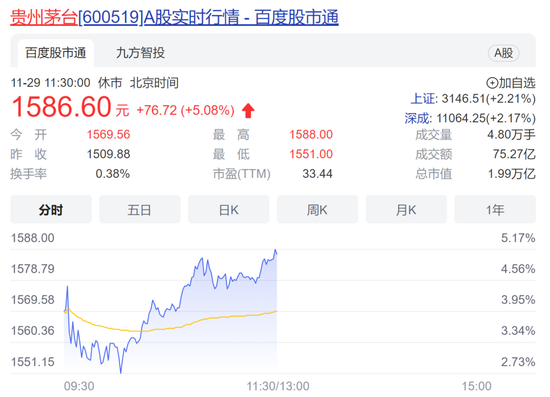Click the chart axis label 1560.36
The height and width of the screenshot is (397, 550).
click(x=33, y=331)
